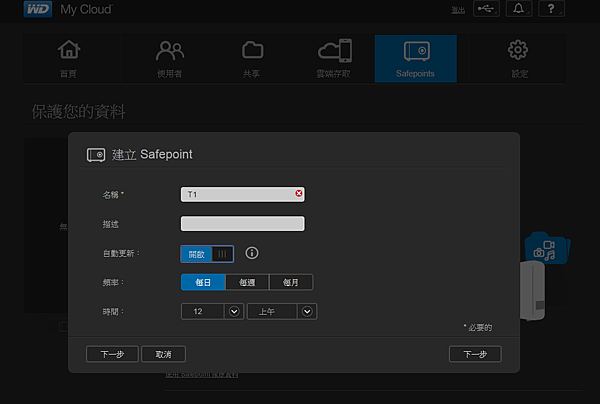Select 每週 weekly frequency
Viewport: 600px width, 404px height.
[x=247, y=282]
